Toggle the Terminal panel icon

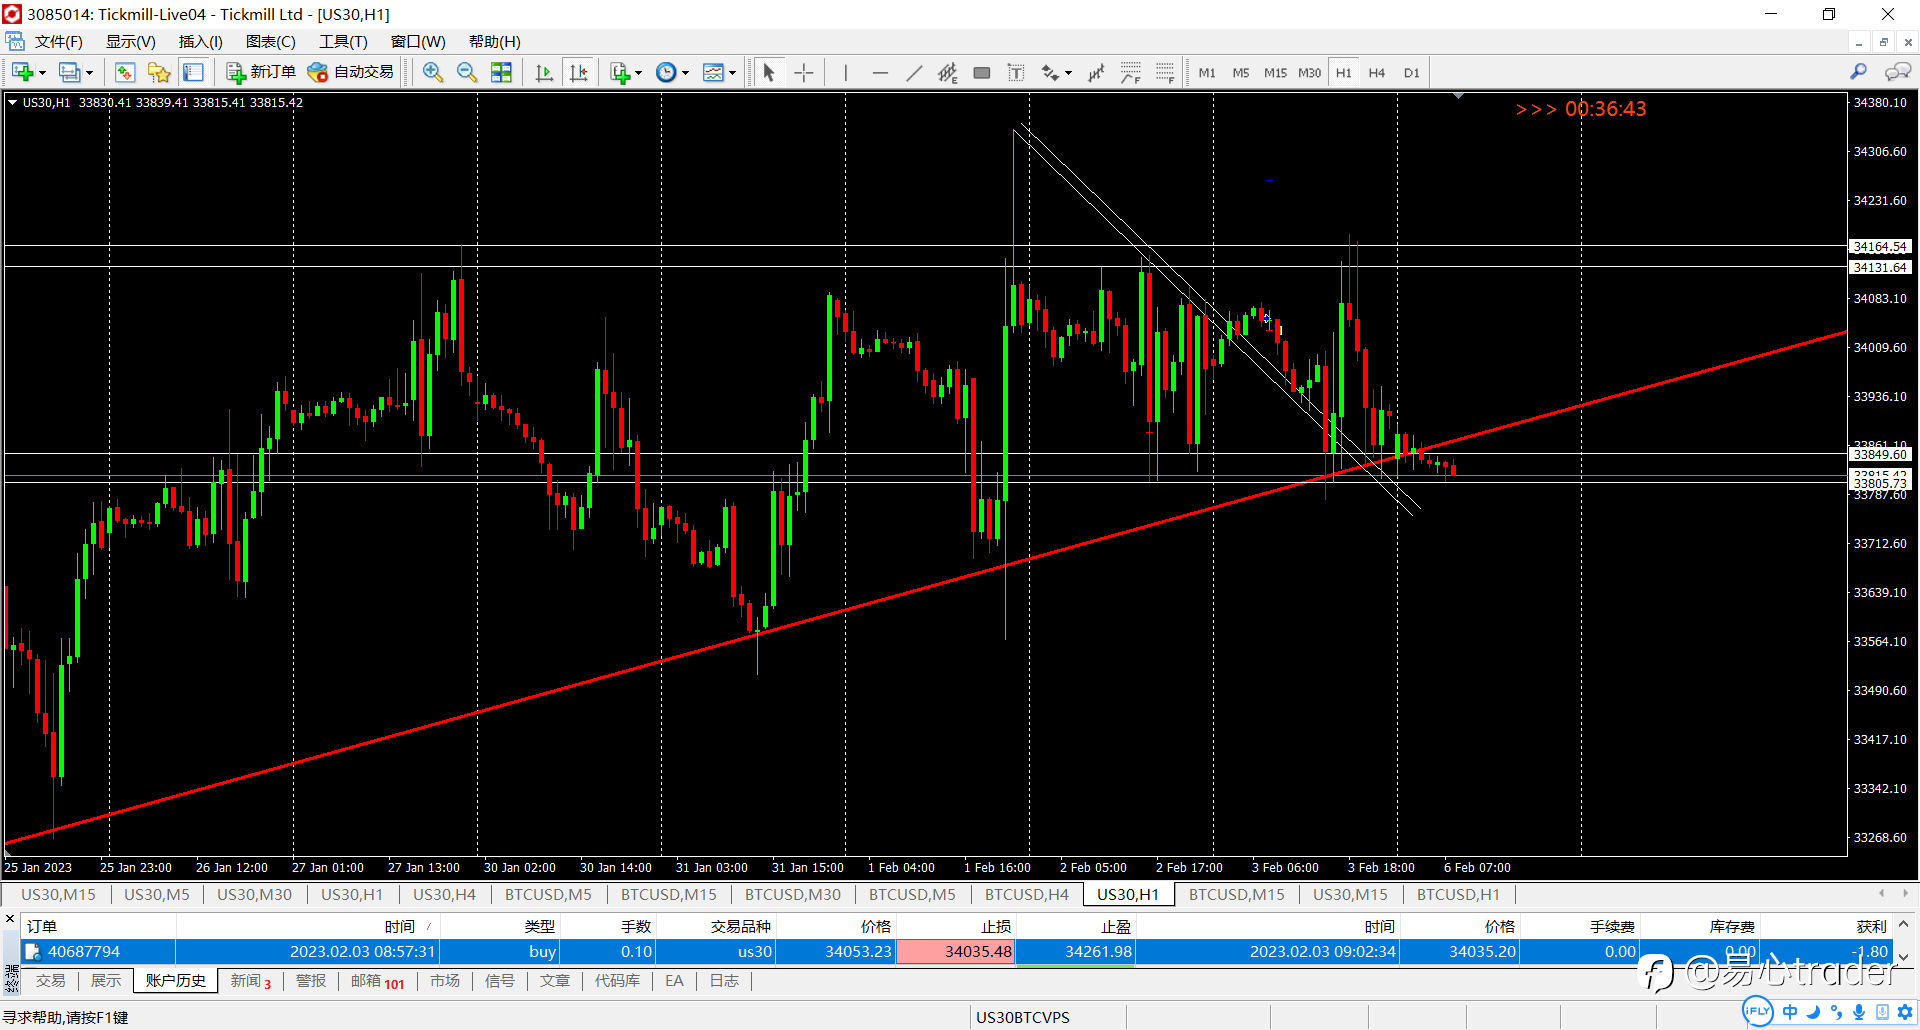point(193,72)
